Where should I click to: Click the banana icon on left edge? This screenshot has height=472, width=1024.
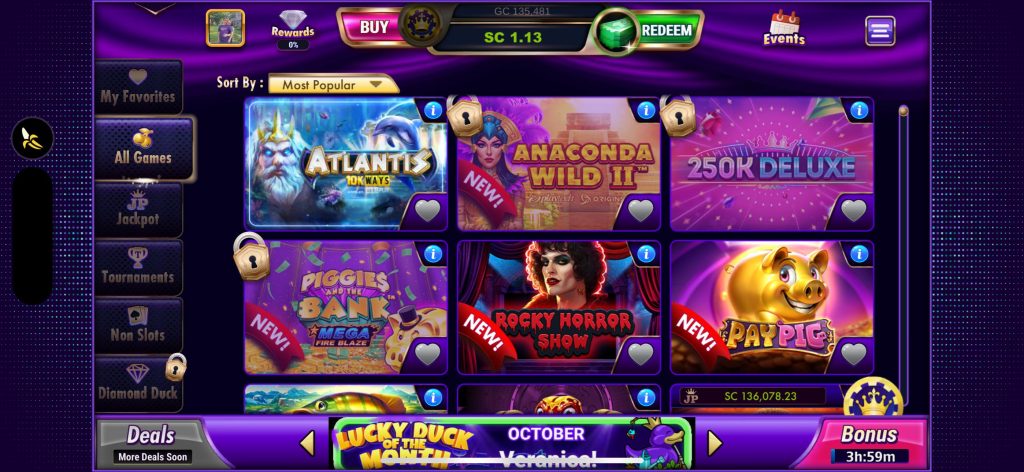(32, 138)
